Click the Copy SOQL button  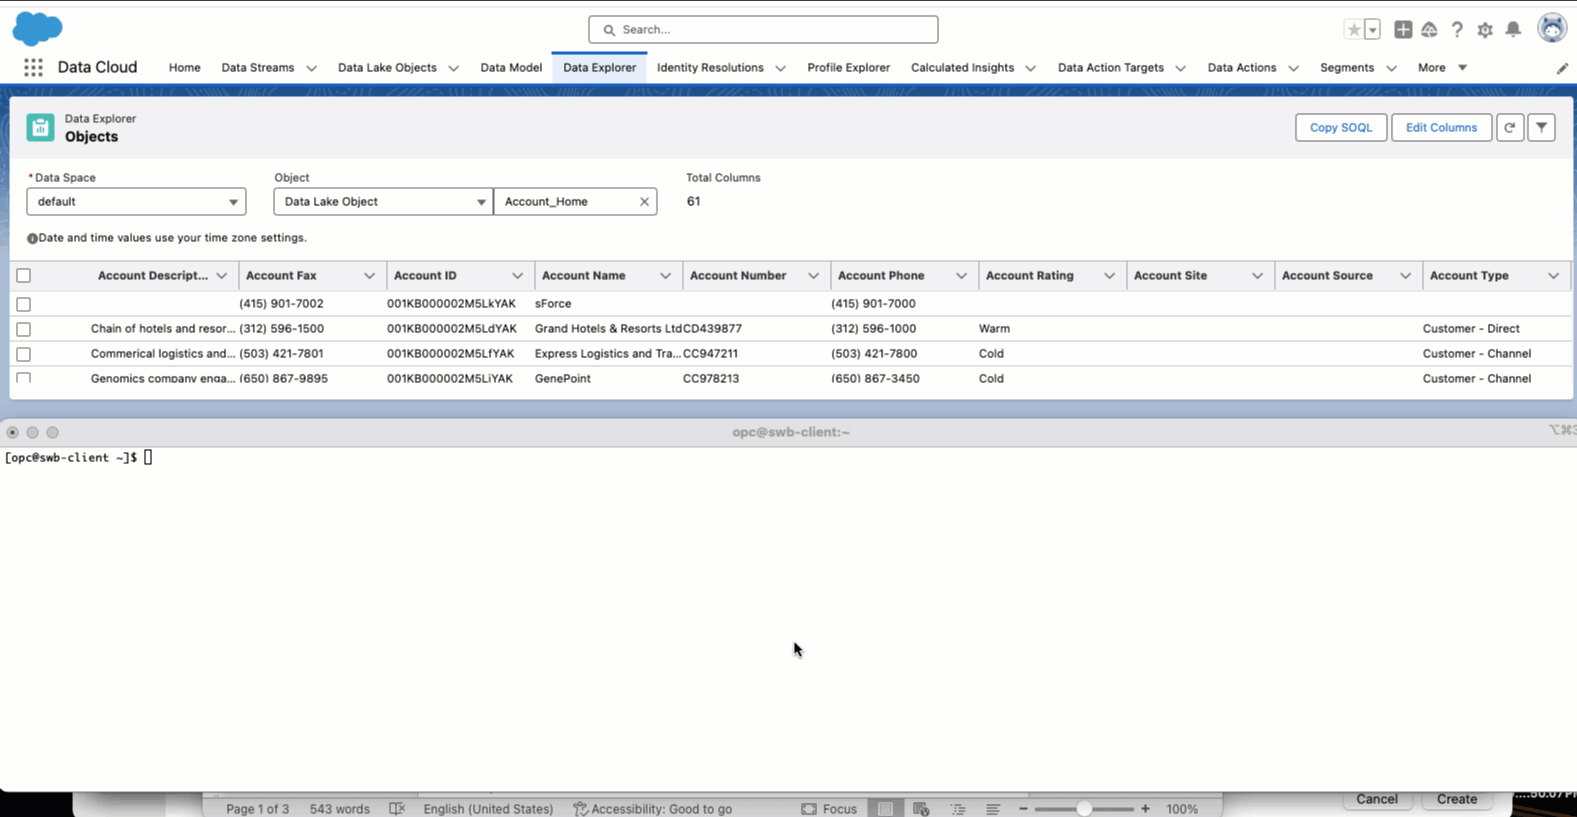1341,127
